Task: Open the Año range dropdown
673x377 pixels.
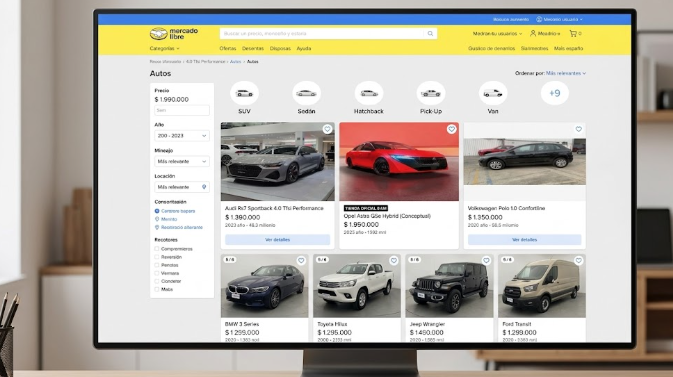Action: (x=182, y=136)
